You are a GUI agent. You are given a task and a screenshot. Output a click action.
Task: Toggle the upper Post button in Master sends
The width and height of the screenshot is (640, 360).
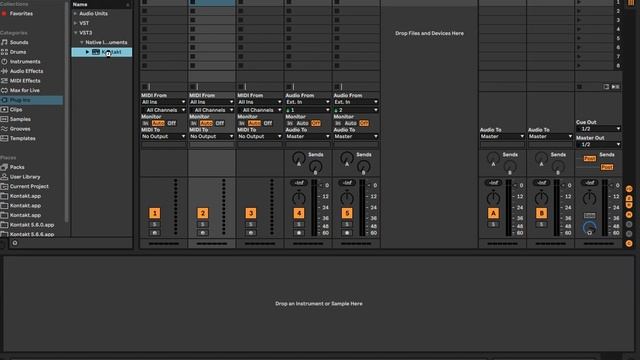click(x=589, y=158)
